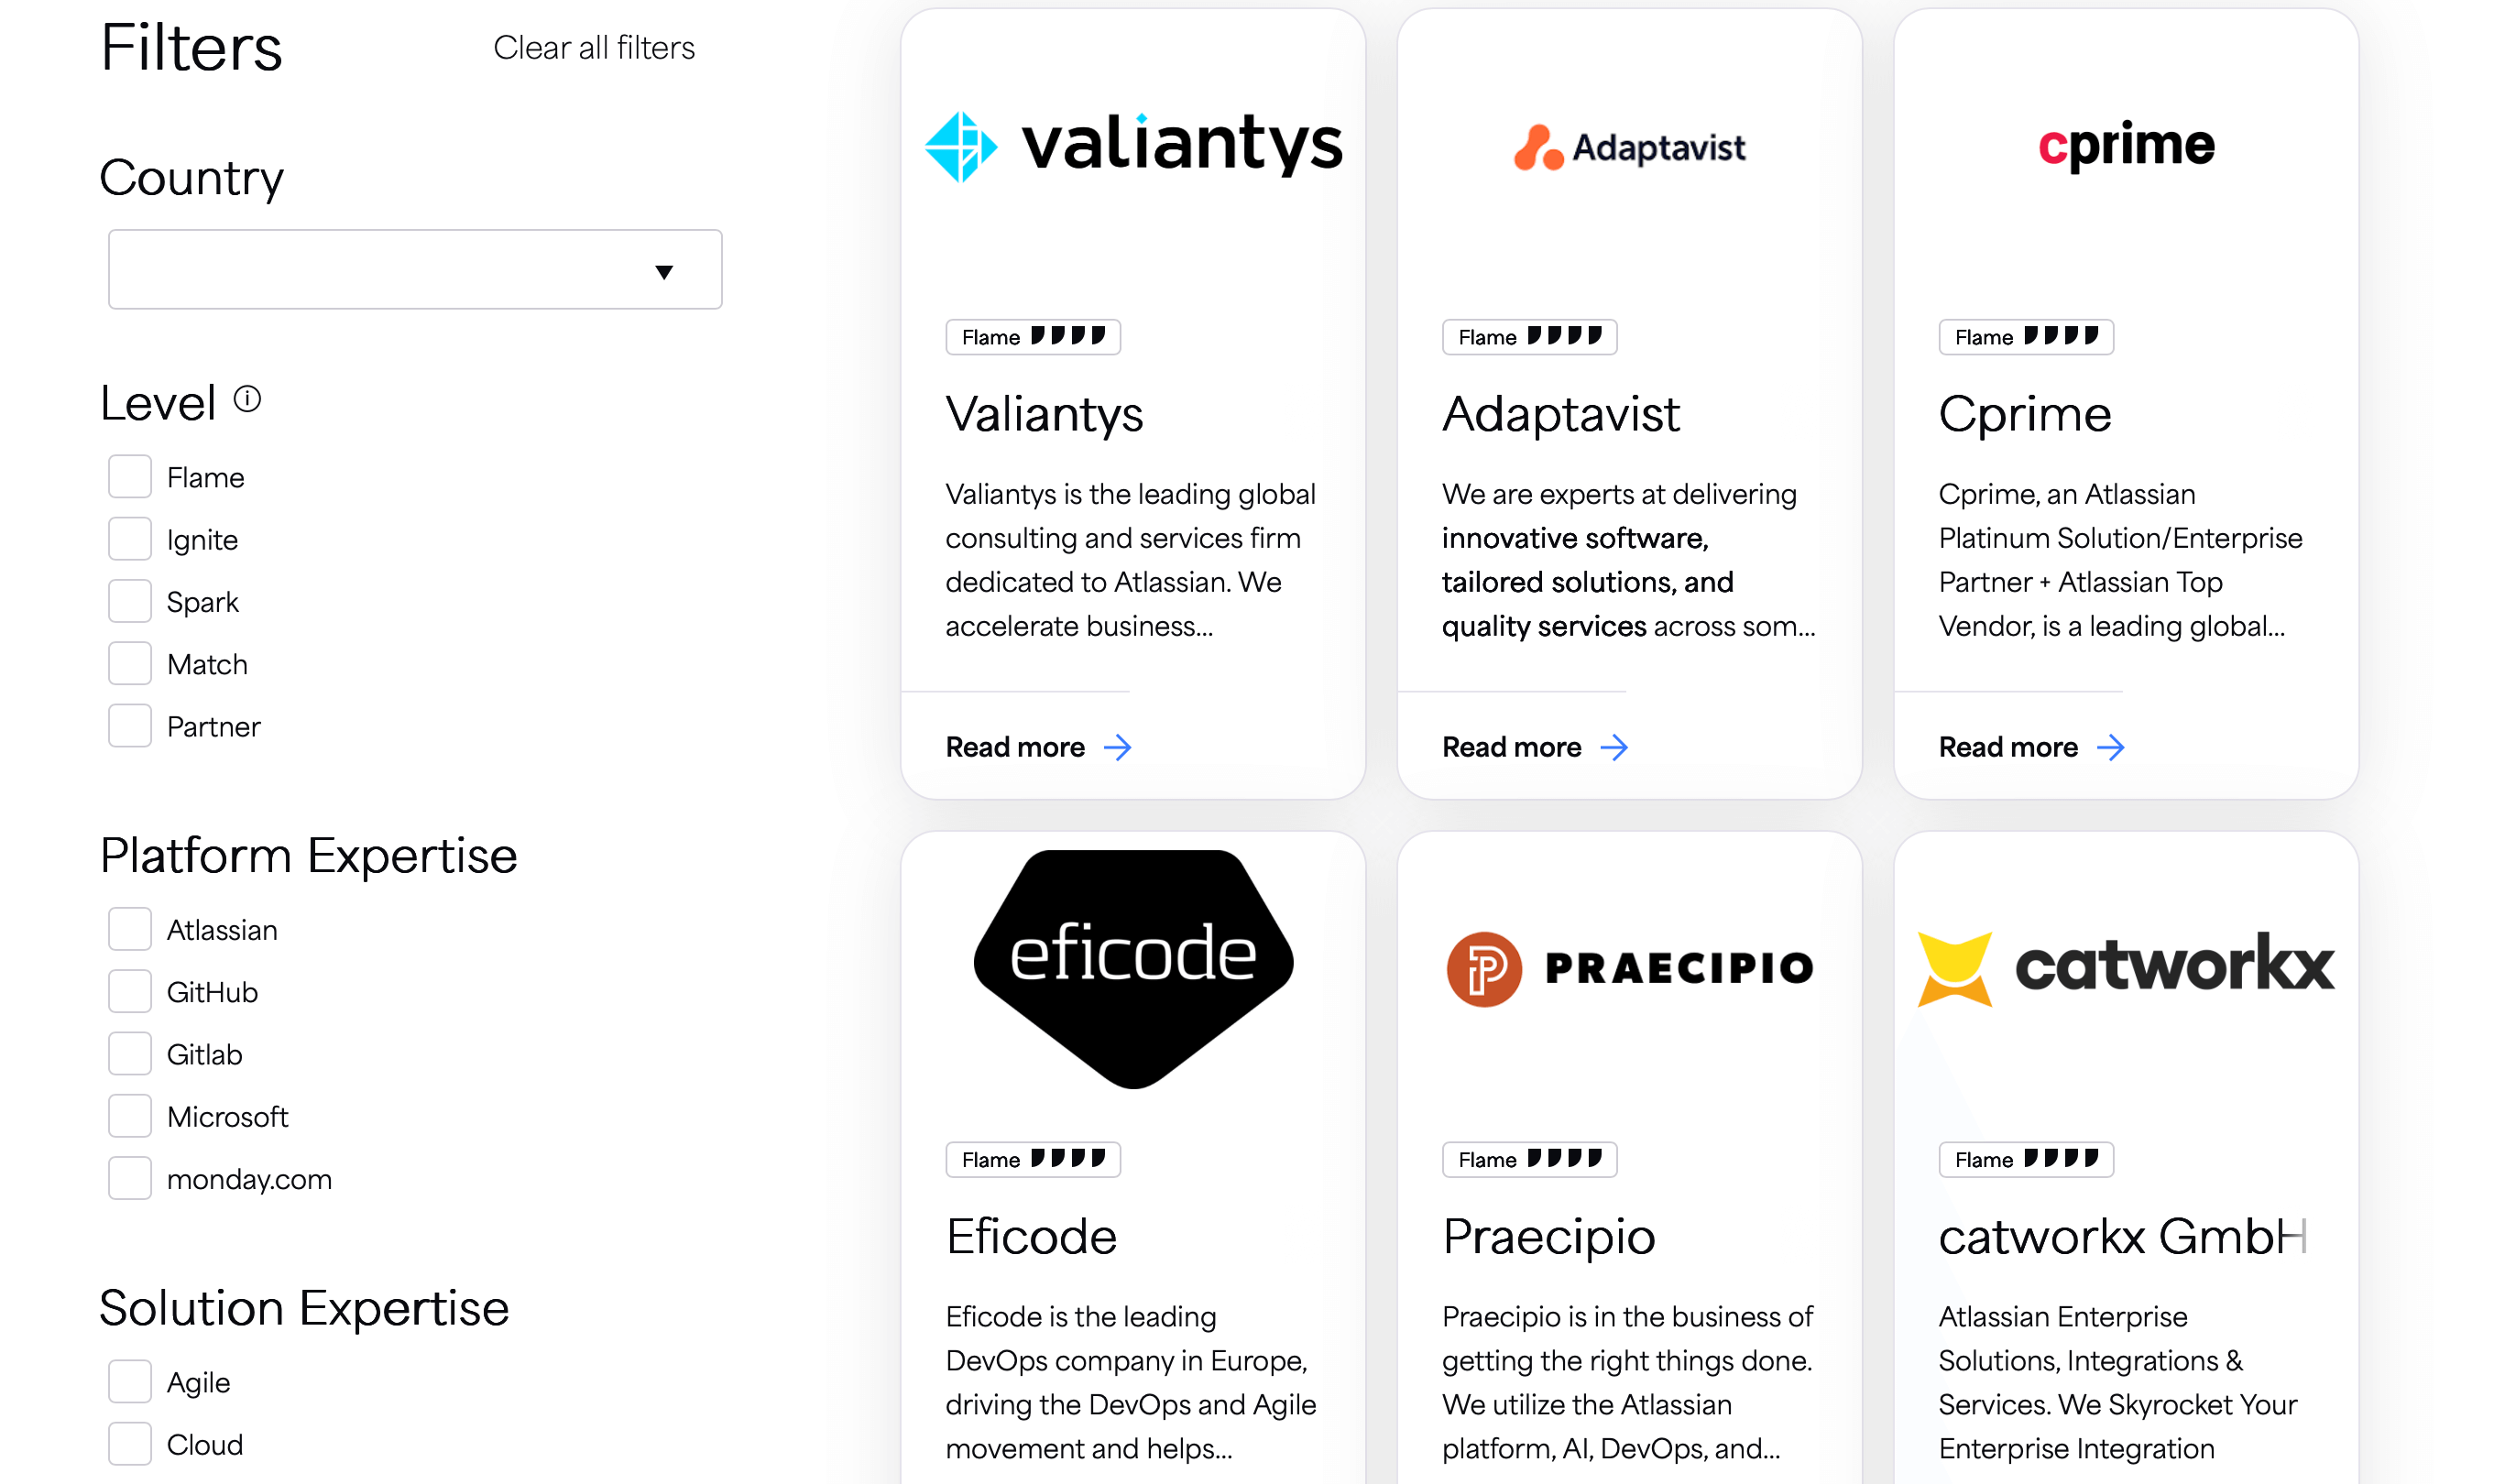Open the Adaptavist partner heading
The image size is (2494, 1484).
(x=1560, y=414)
